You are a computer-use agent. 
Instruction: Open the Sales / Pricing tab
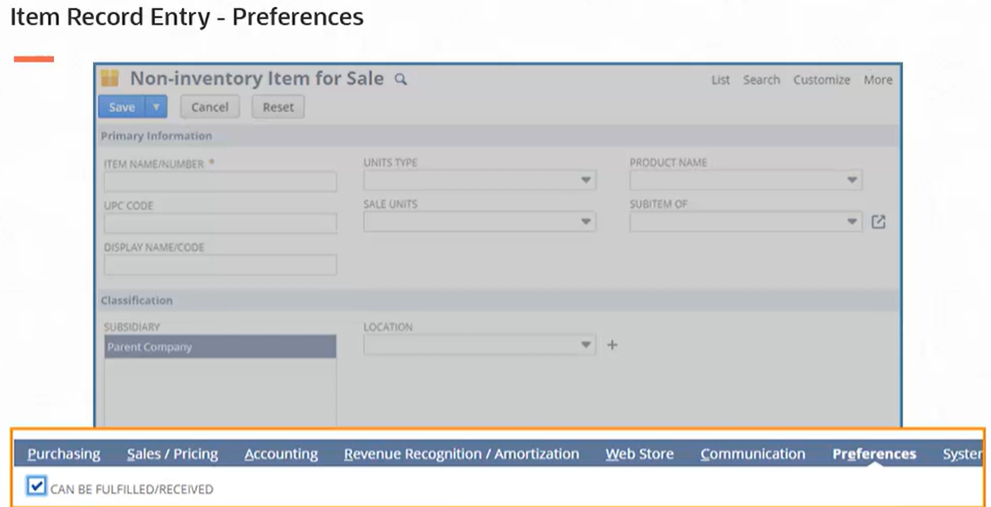(172, 454)
